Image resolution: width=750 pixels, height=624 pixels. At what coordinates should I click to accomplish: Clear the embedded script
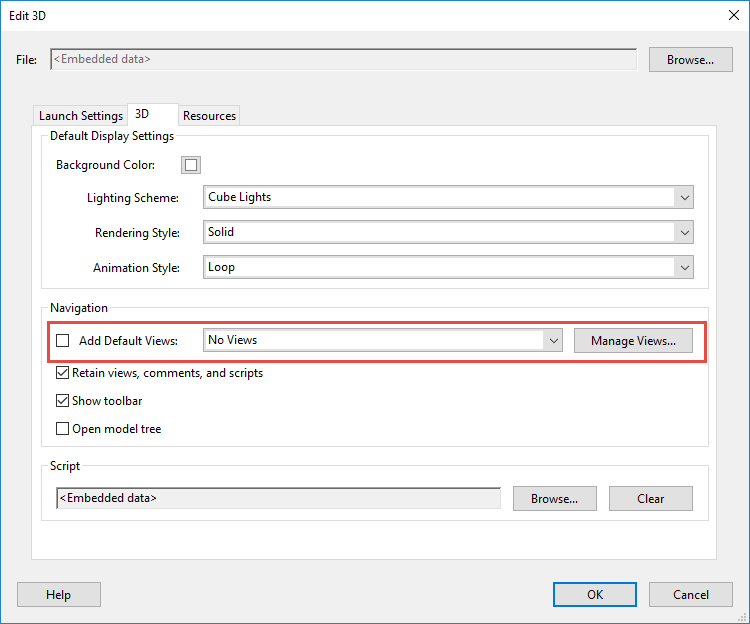pyautogui.click(x=650, y=498)
